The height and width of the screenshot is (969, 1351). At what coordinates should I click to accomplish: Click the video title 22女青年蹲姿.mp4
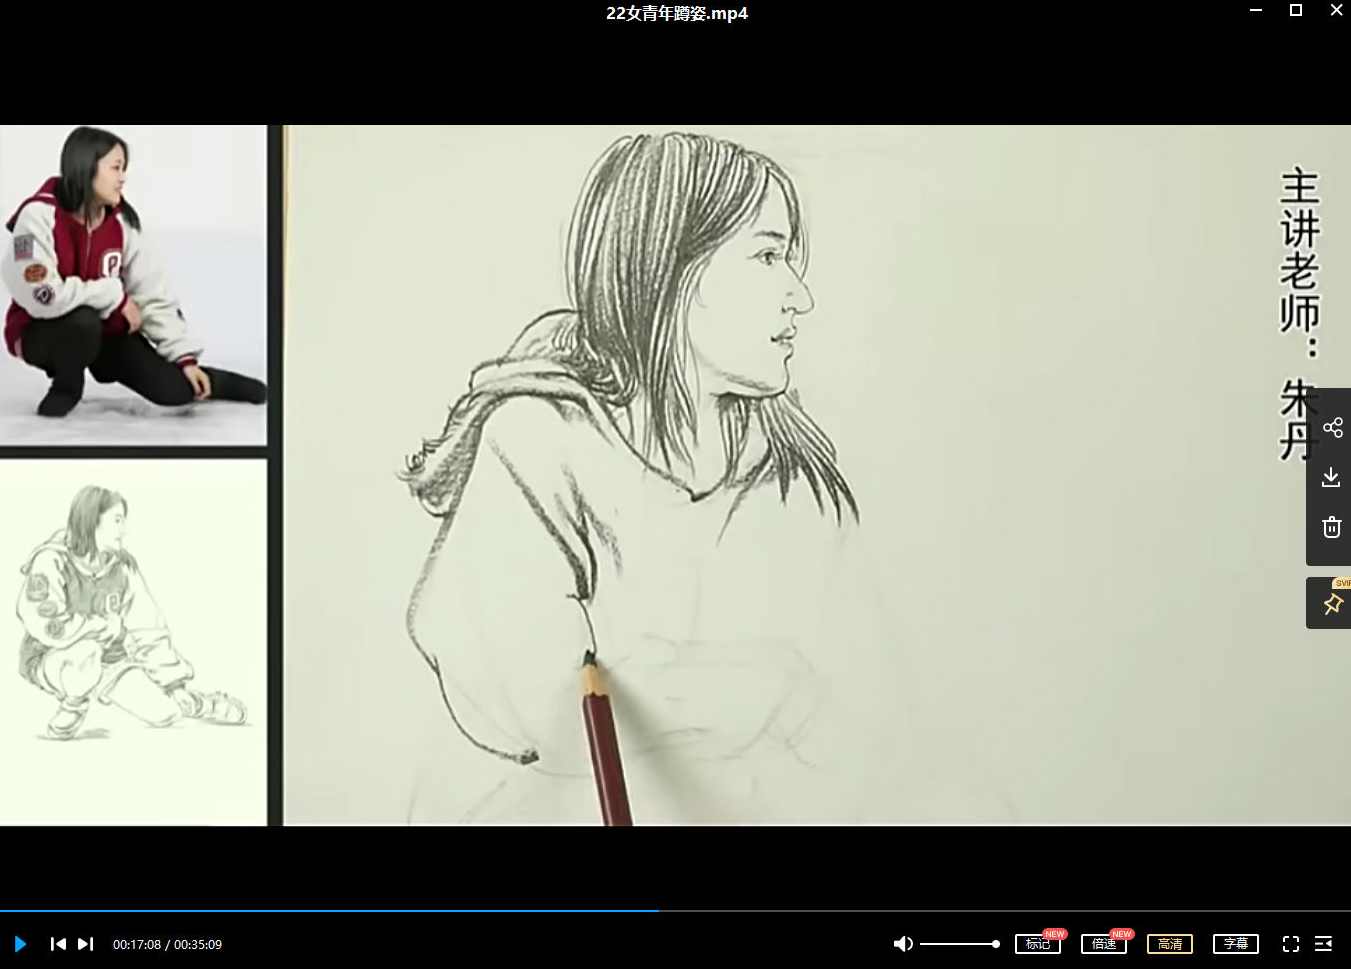click(x=676, y=13)
